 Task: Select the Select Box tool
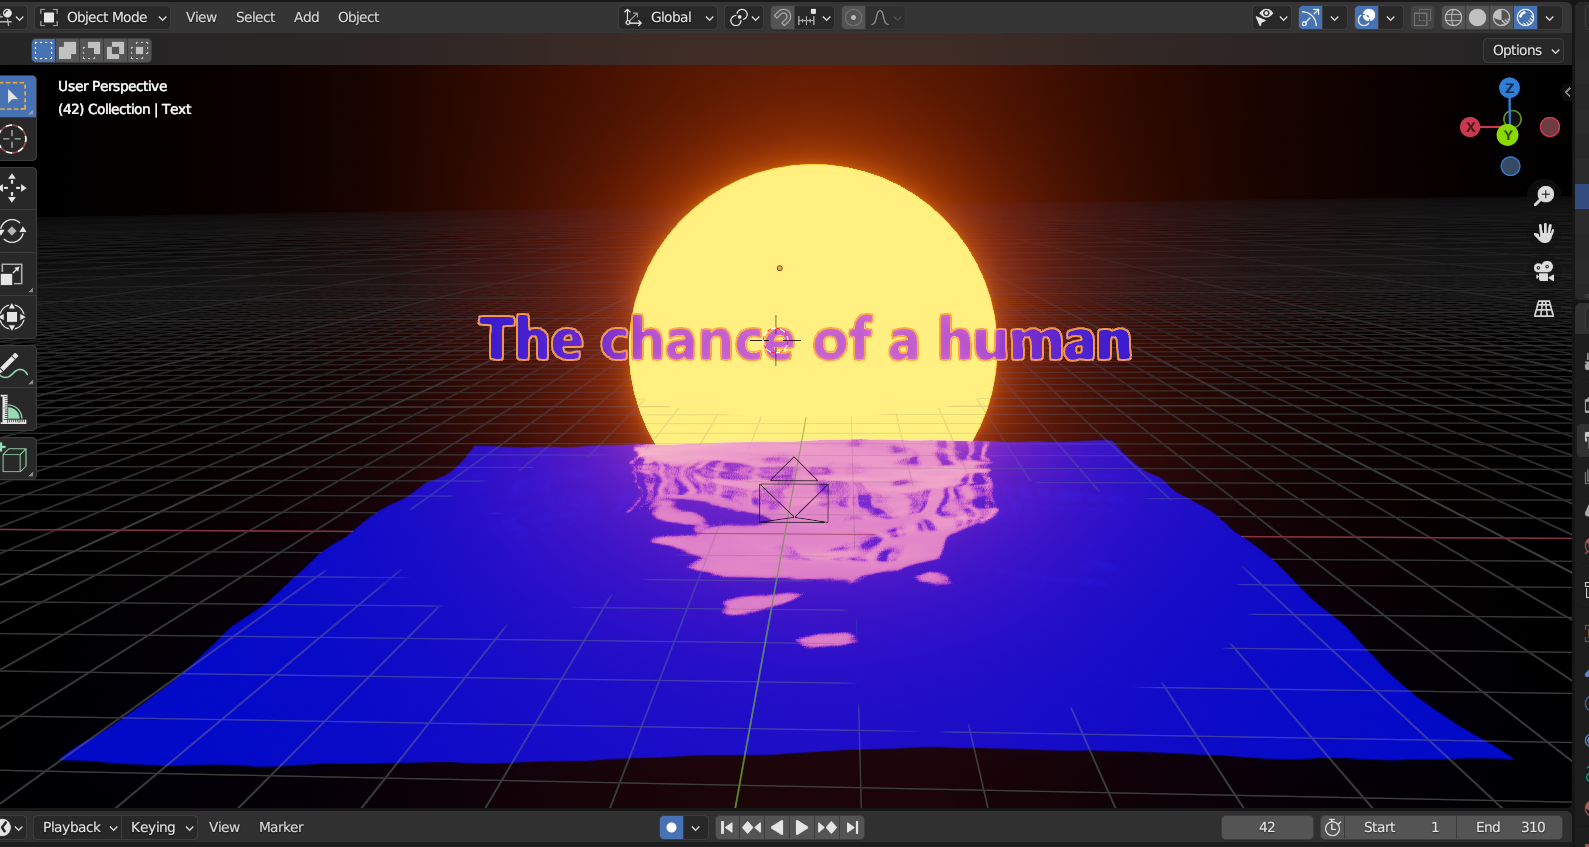[15, 96]
